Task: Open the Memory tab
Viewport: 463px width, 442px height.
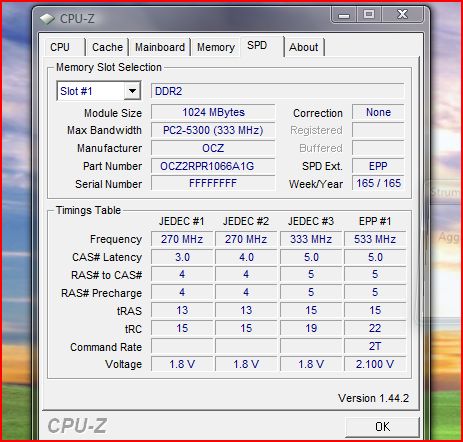Action: click(216, 47)
